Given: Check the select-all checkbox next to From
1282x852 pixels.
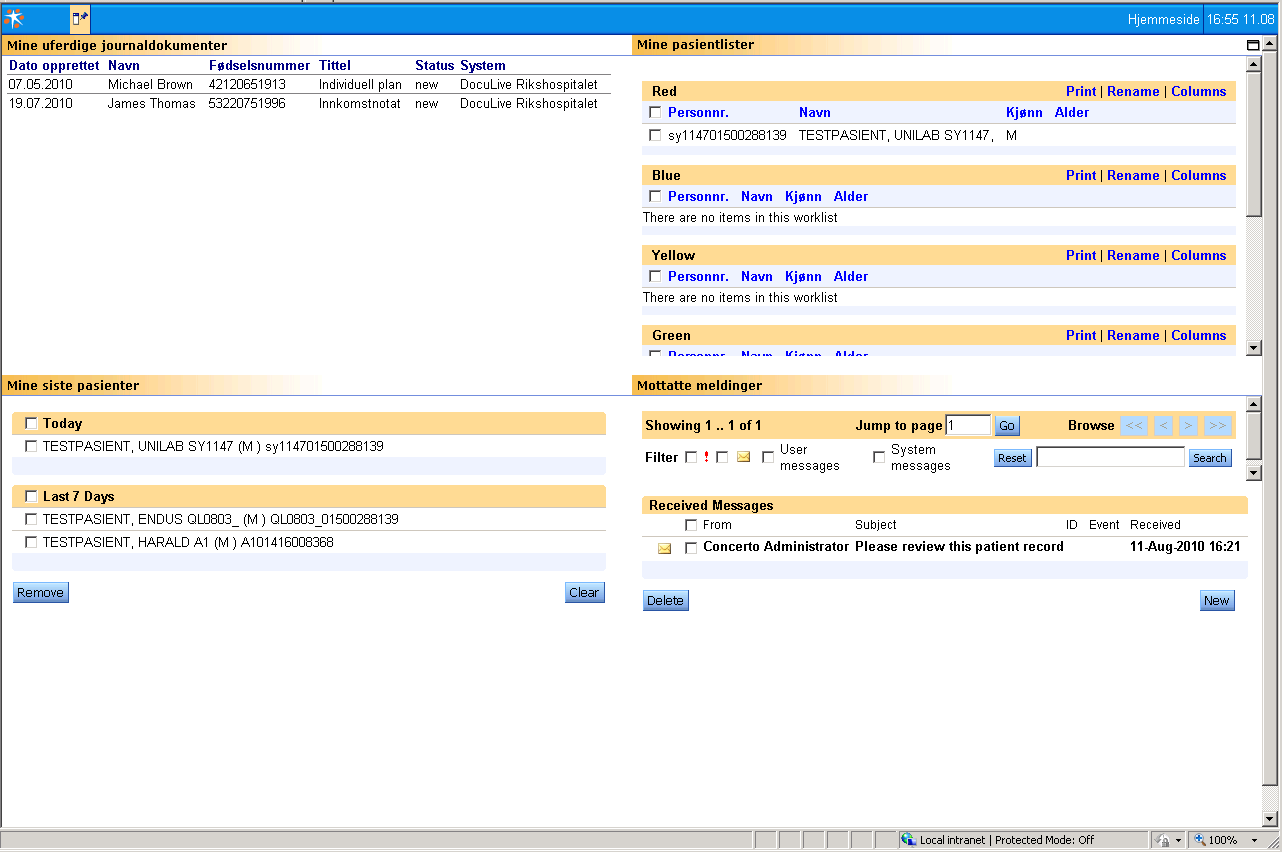Looking at the screenshot, I should click(691, 525).
